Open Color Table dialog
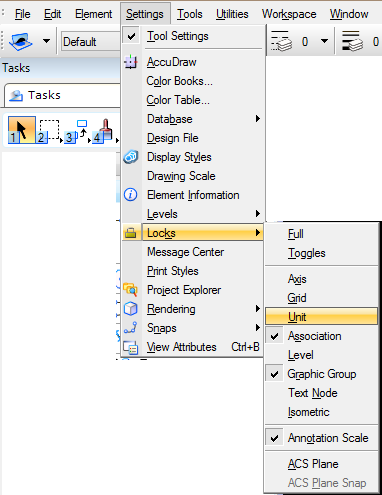The height and width of the screenshot is (495, 382). click(x=178, y=100)
